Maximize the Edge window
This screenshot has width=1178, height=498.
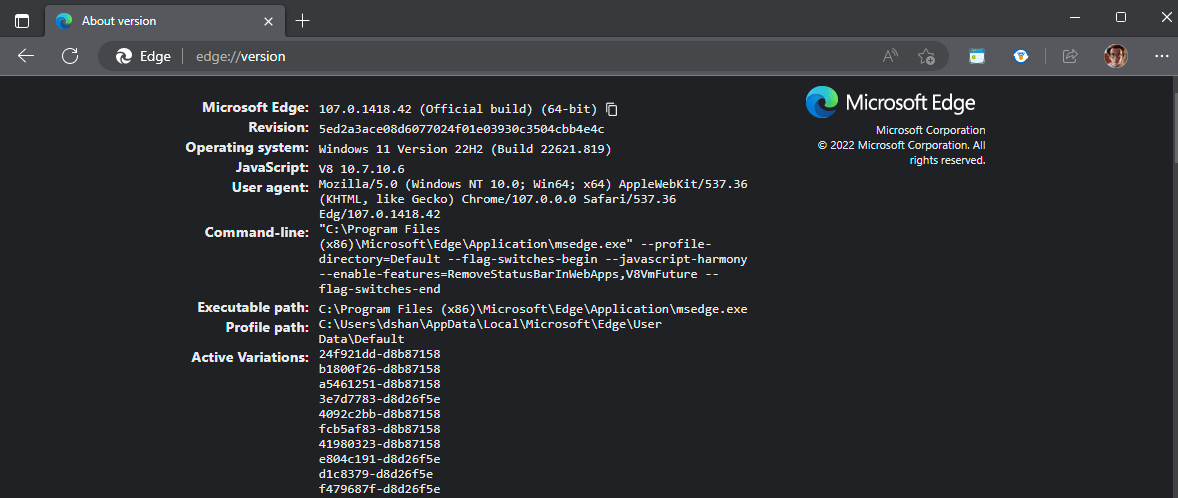[1121, 17]
